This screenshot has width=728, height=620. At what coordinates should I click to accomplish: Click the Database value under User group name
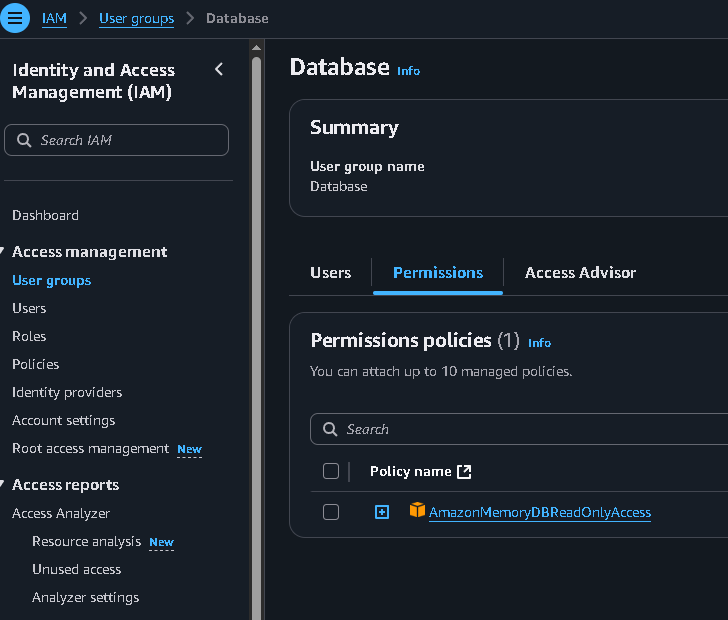[339, 187]
